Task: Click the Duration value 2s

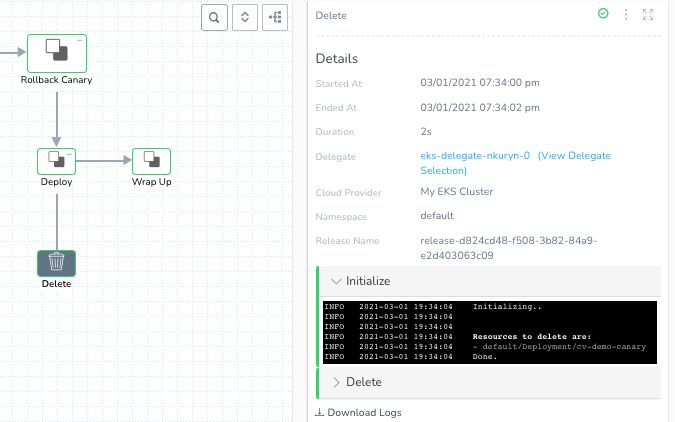Action: point(426,132)
